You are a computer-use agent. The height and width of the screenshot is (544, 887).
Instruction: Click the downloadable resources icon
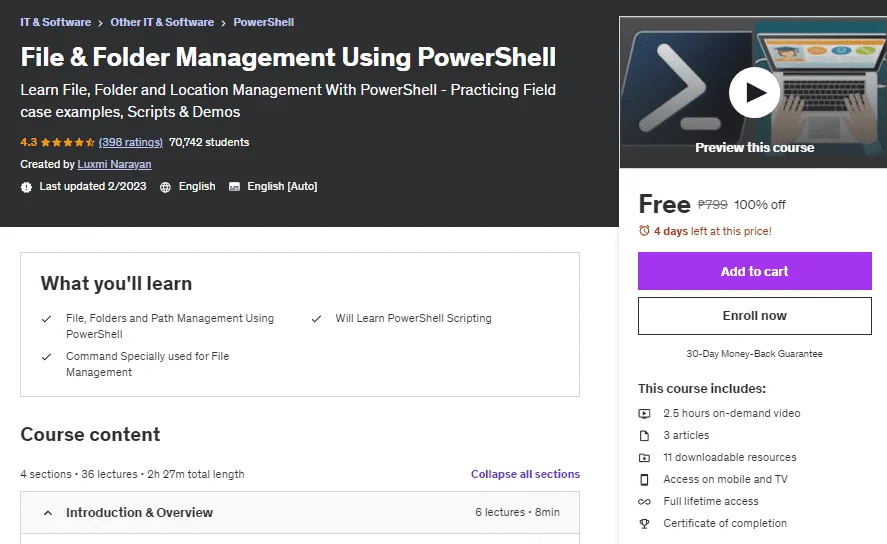(644, 457)
